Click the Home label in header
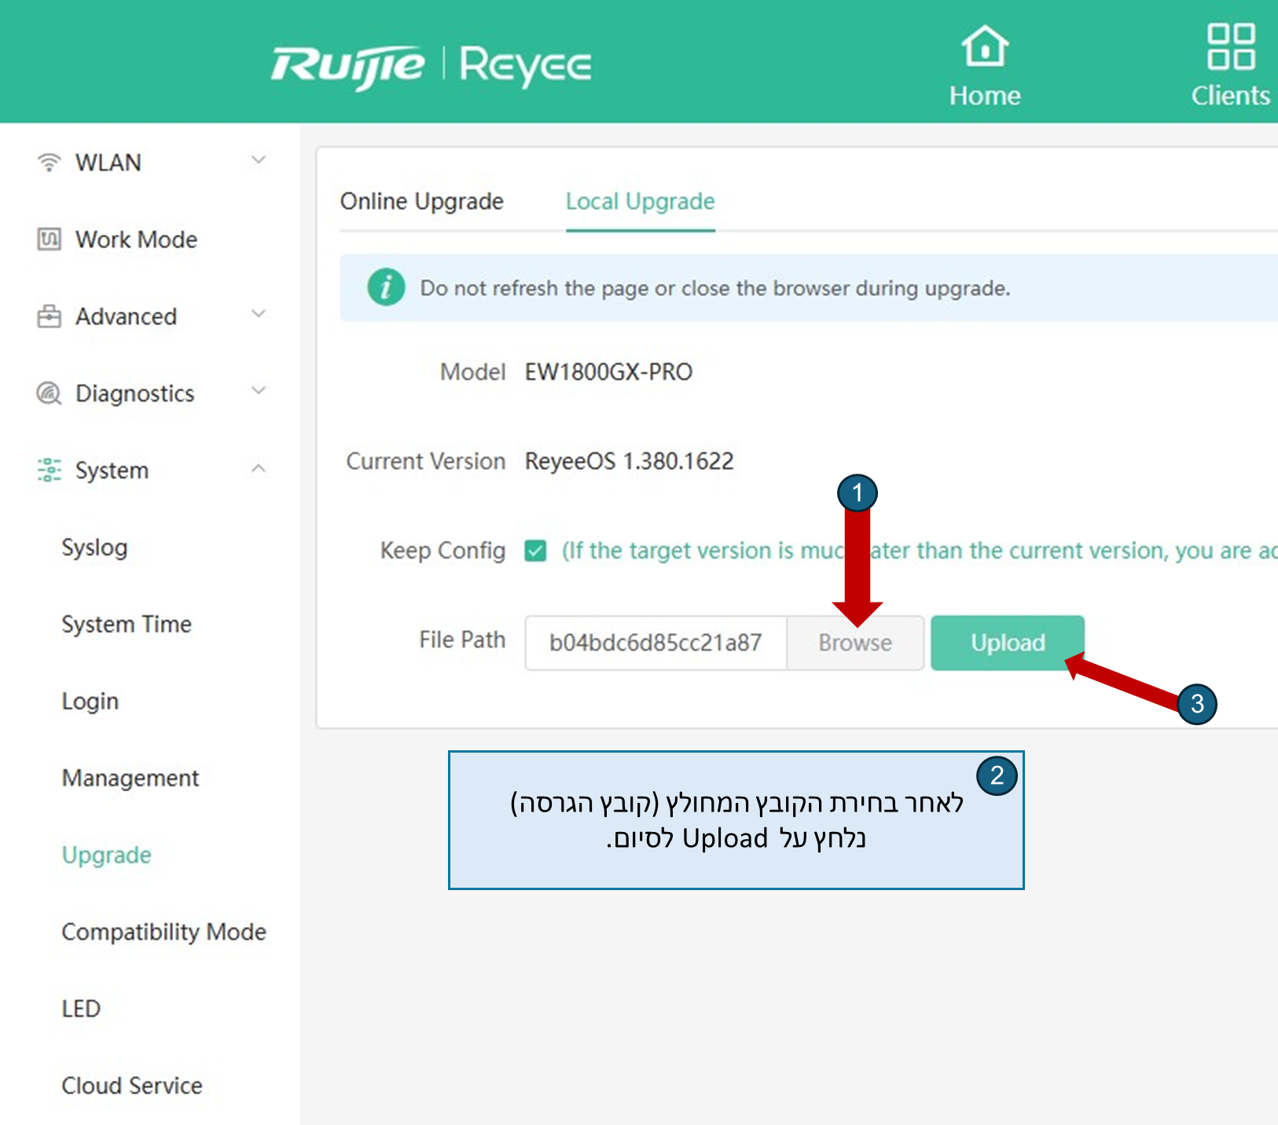This screenshot has width=1278, height=1125. click(985, 96)
